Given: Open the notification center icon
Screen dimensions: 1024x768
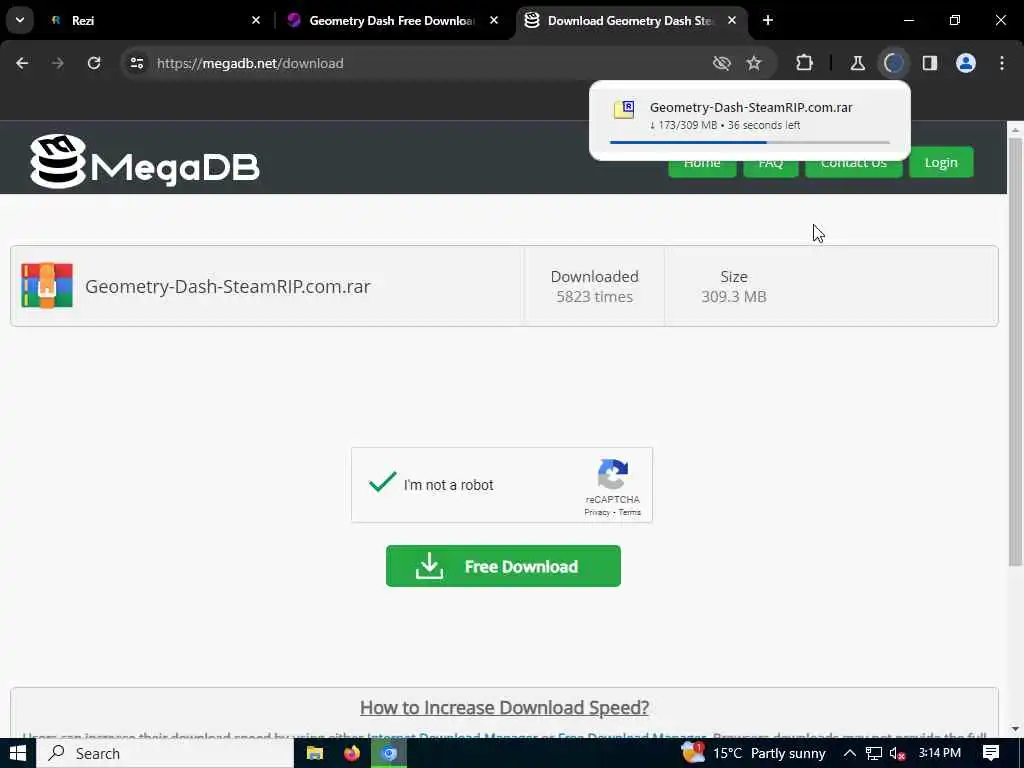Looking at the screenshot, I should click(x=991, y=753).
